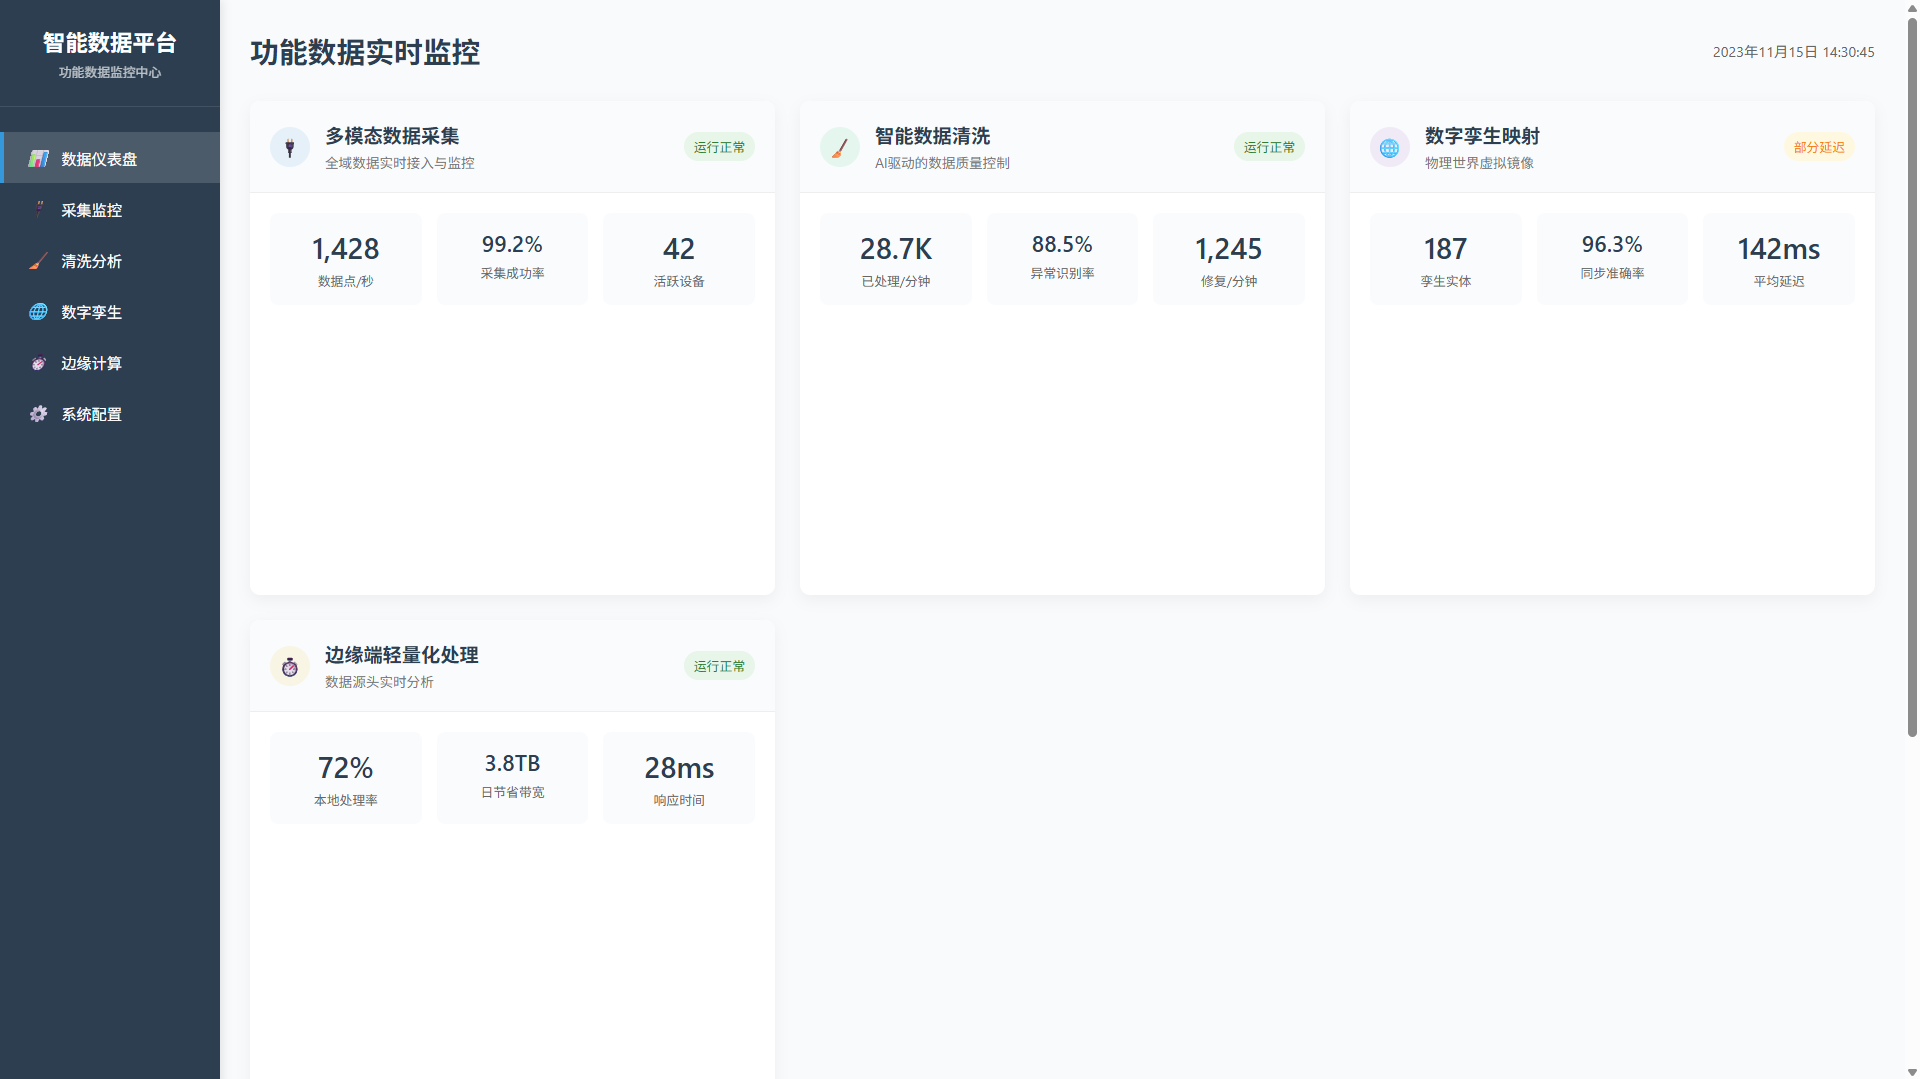Click the broom icon in 智能数据清洗 card
The height and width of the screenshot is (1079, 1920).
click(840, 148)
